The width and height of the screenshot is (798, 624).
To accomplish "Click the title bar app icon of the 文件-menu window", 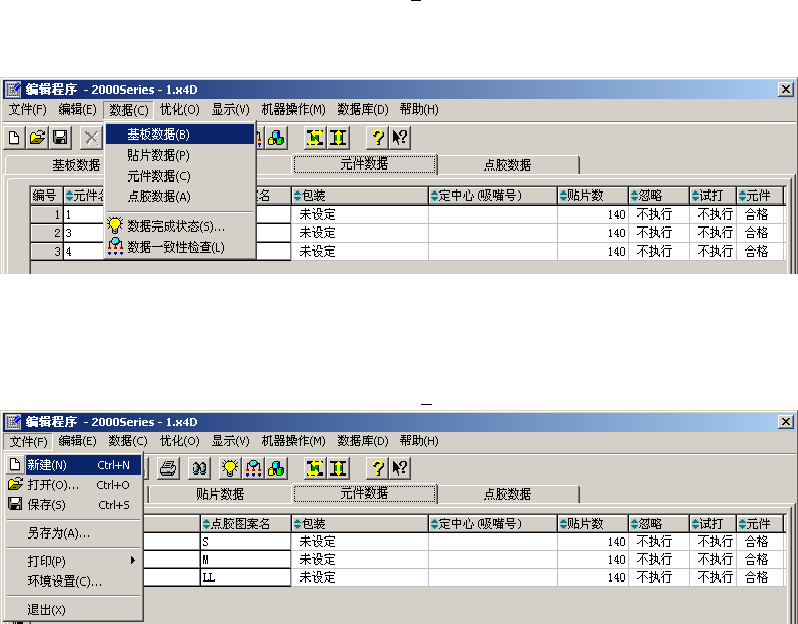I will [13, 422].
